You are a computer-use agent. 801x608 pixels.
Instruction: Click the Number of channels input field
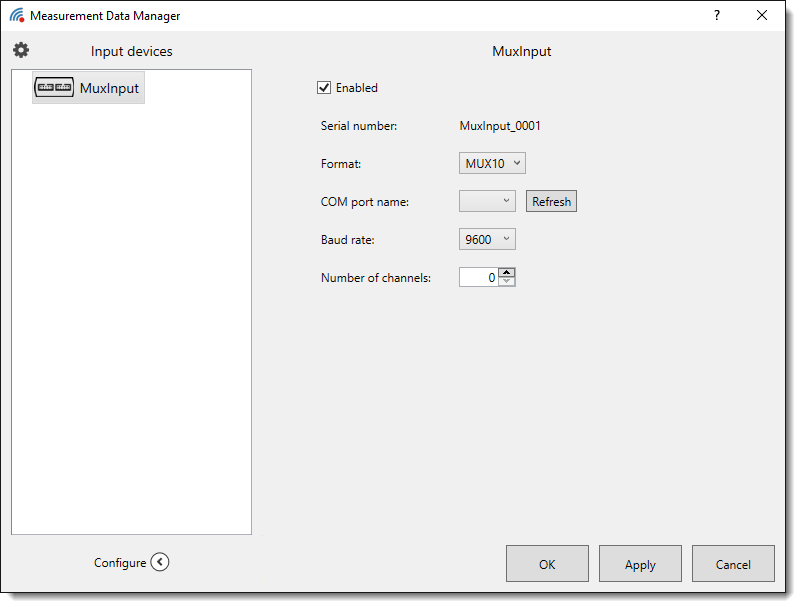click(x=478, y=277)
